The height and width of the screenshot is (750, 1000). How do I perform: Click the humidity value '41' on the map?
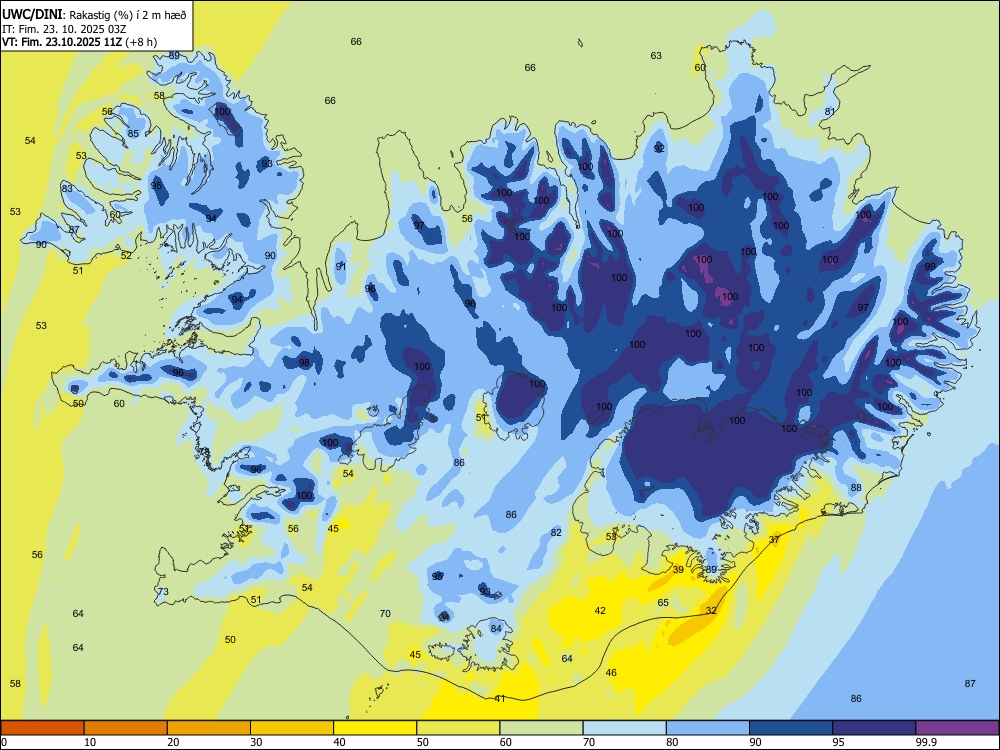pyautogui.click(x=500, y=698)
